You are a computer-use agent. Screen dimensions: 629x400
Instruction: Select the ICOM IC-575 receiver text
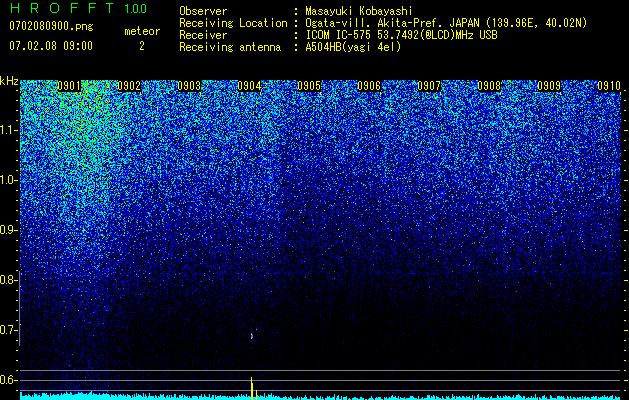point(401,35)
